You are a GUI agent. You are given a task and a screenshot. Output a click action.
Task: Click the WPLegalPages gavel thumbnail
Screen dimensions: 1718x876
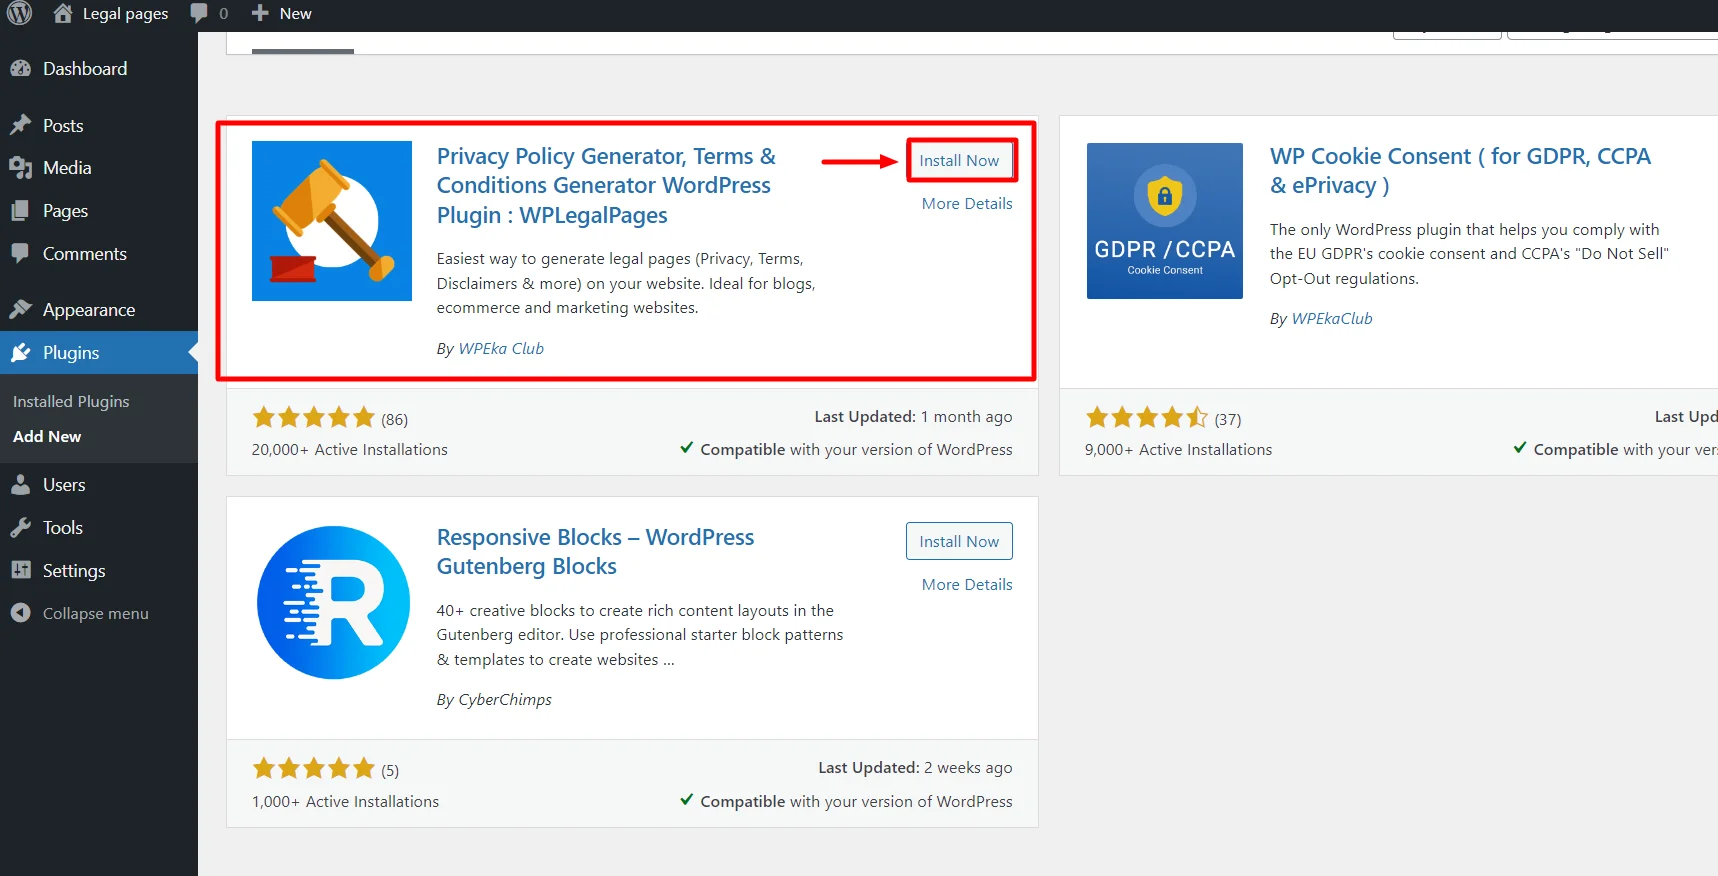click(332, 221)
